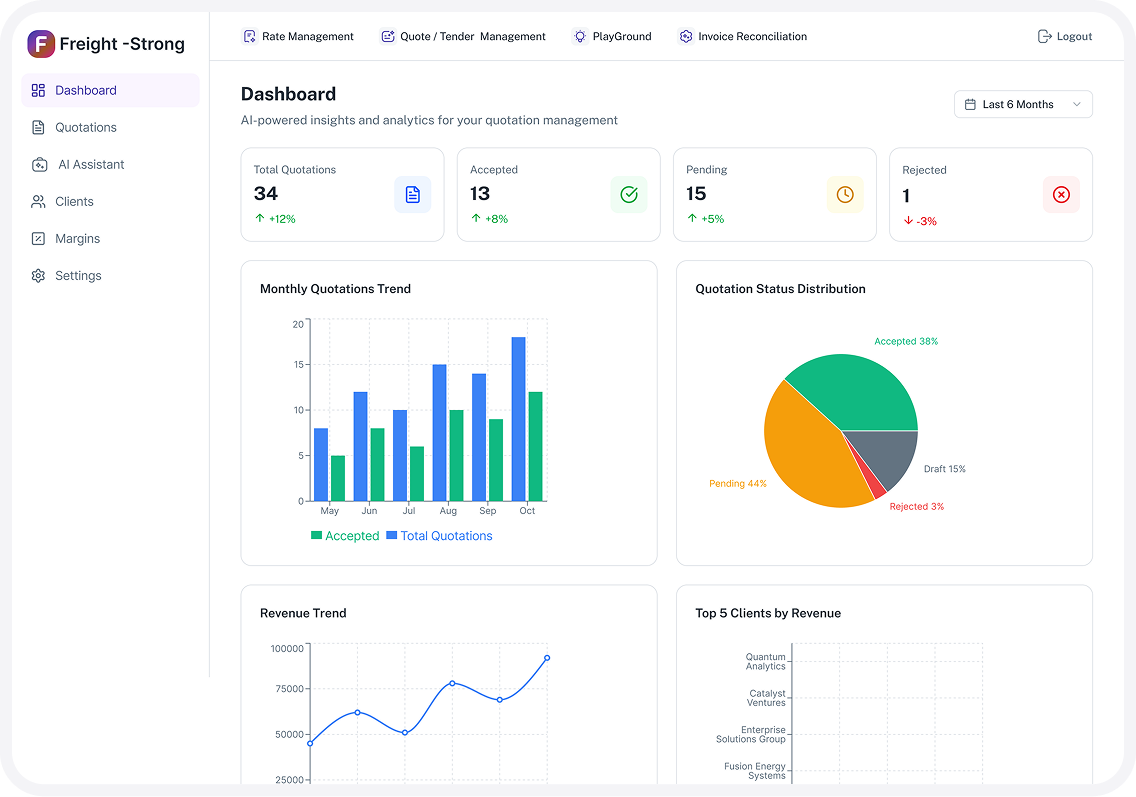Click the Total Quotations document icon

tap(412, 195)
